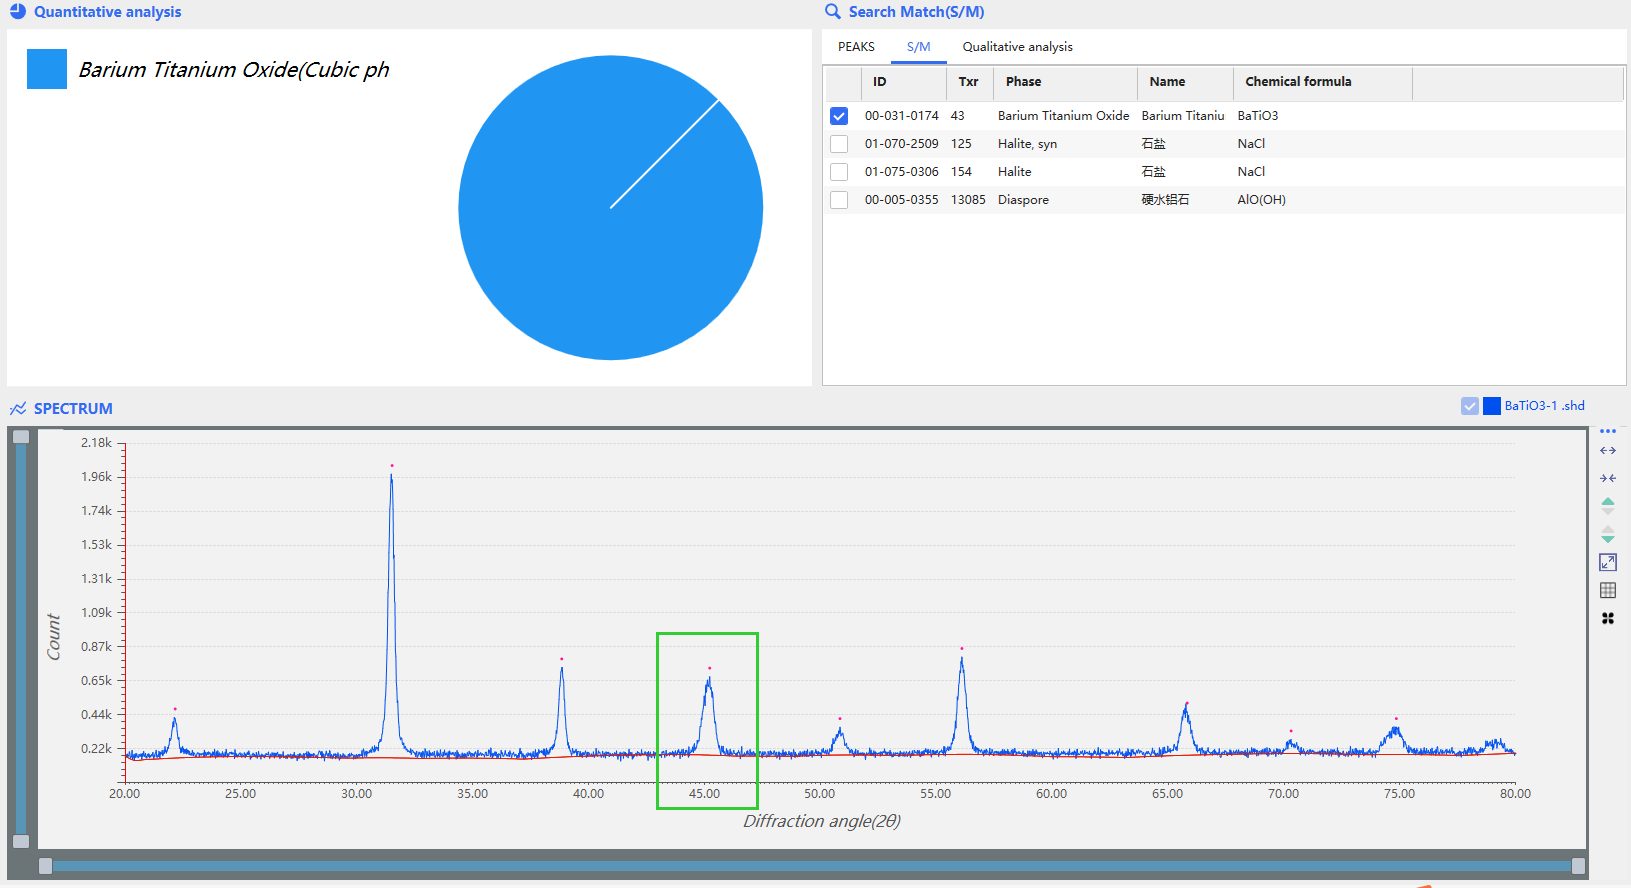1631x888 pixels.
Task: Open the Qualitative analysis tab
Action: [1017, 47]
